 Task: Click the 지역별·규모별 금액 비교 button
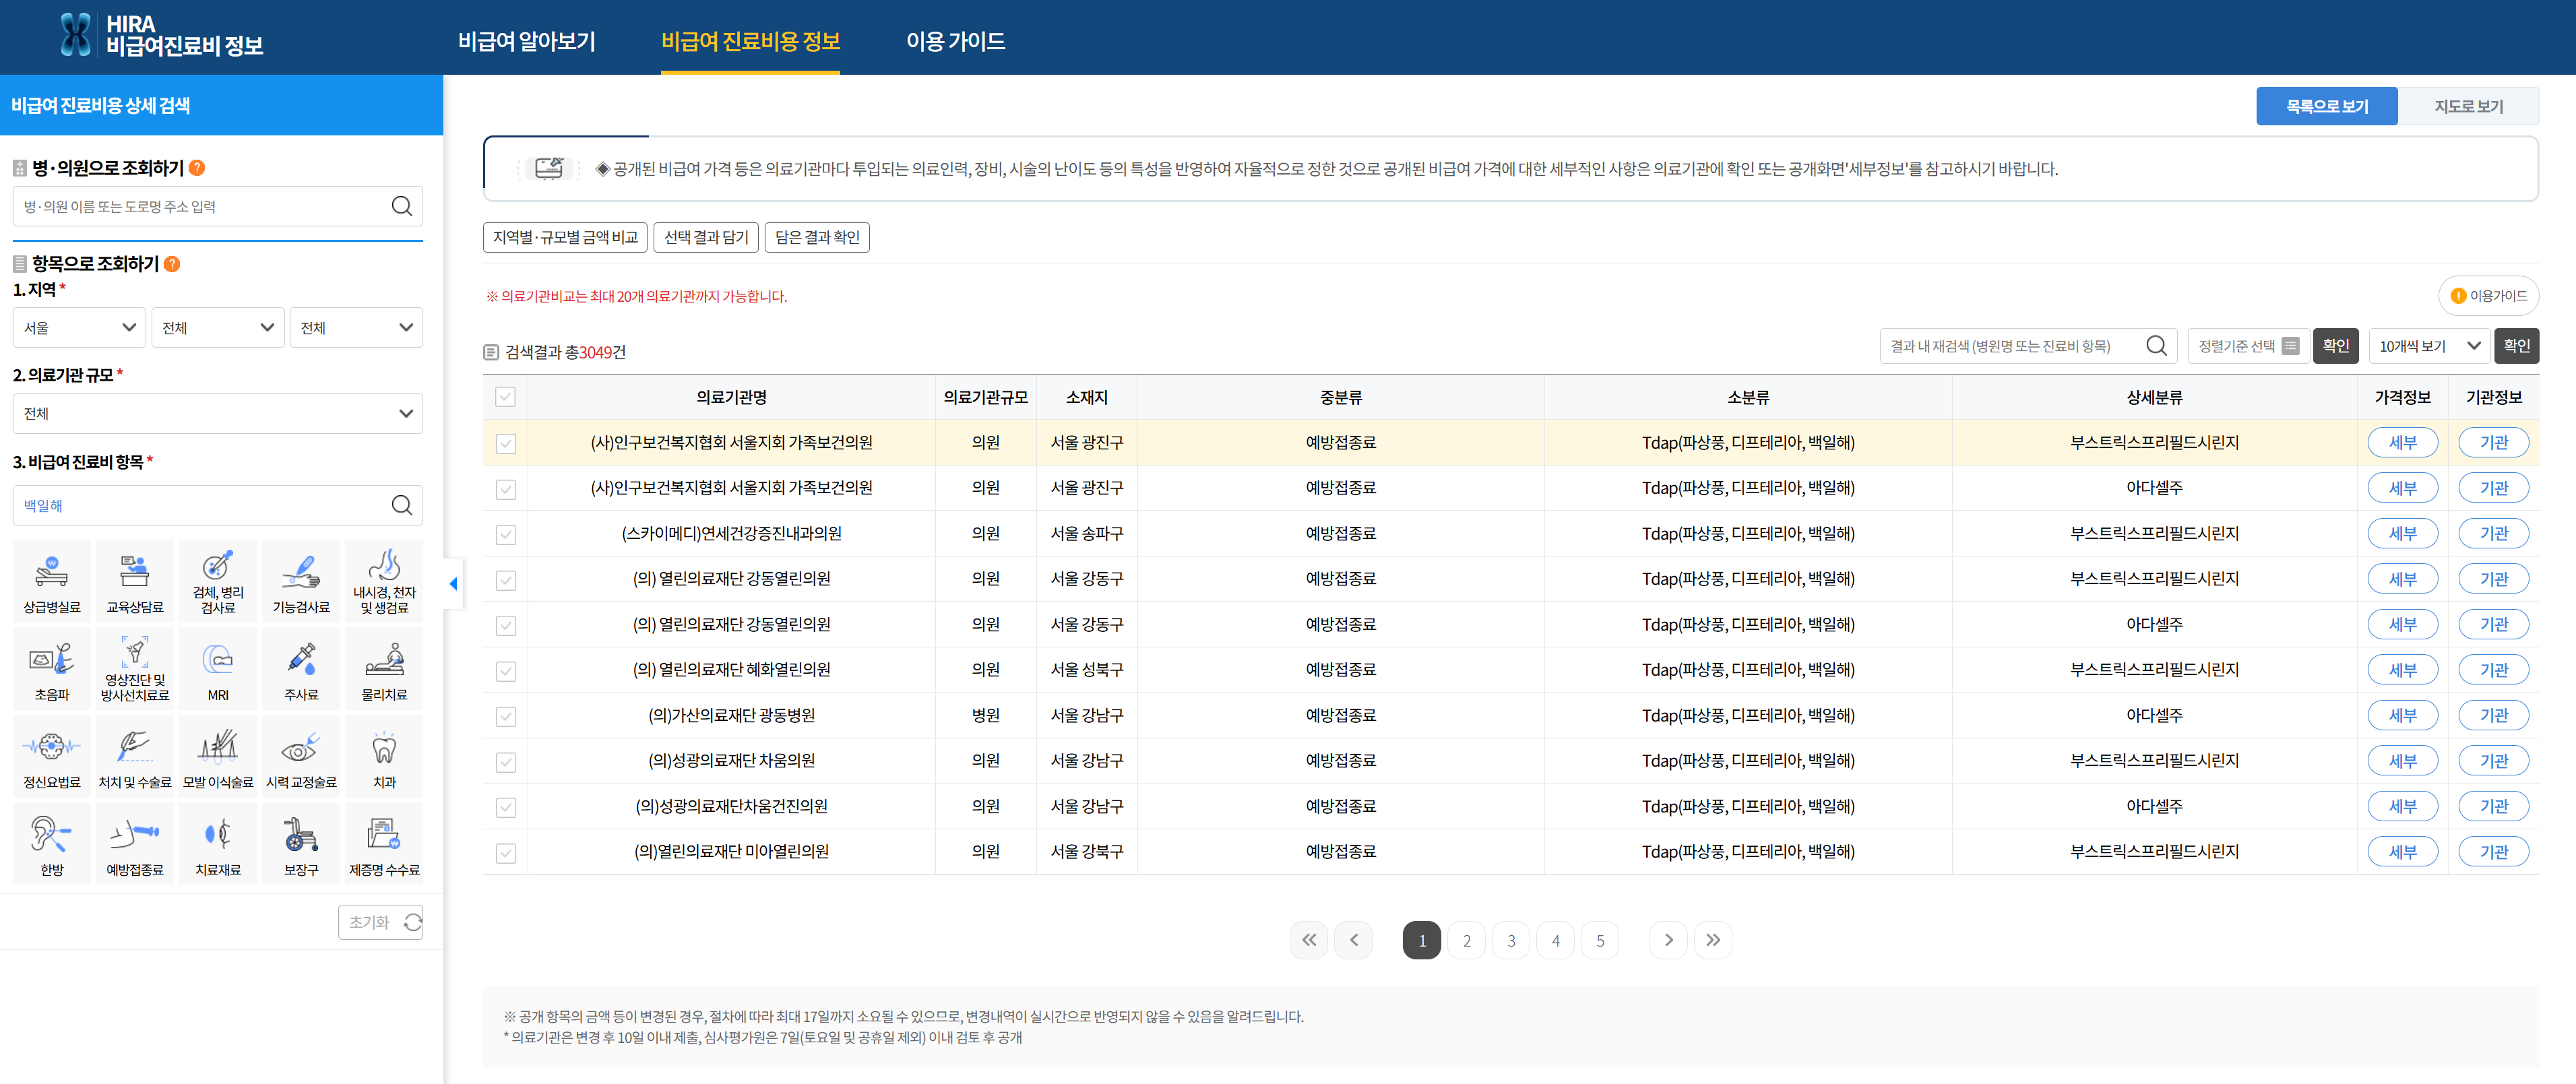567,237
